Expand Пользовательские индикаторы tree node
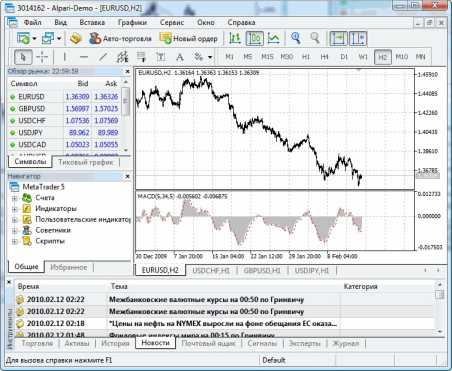The image size is (452, 371). point(14,220)
